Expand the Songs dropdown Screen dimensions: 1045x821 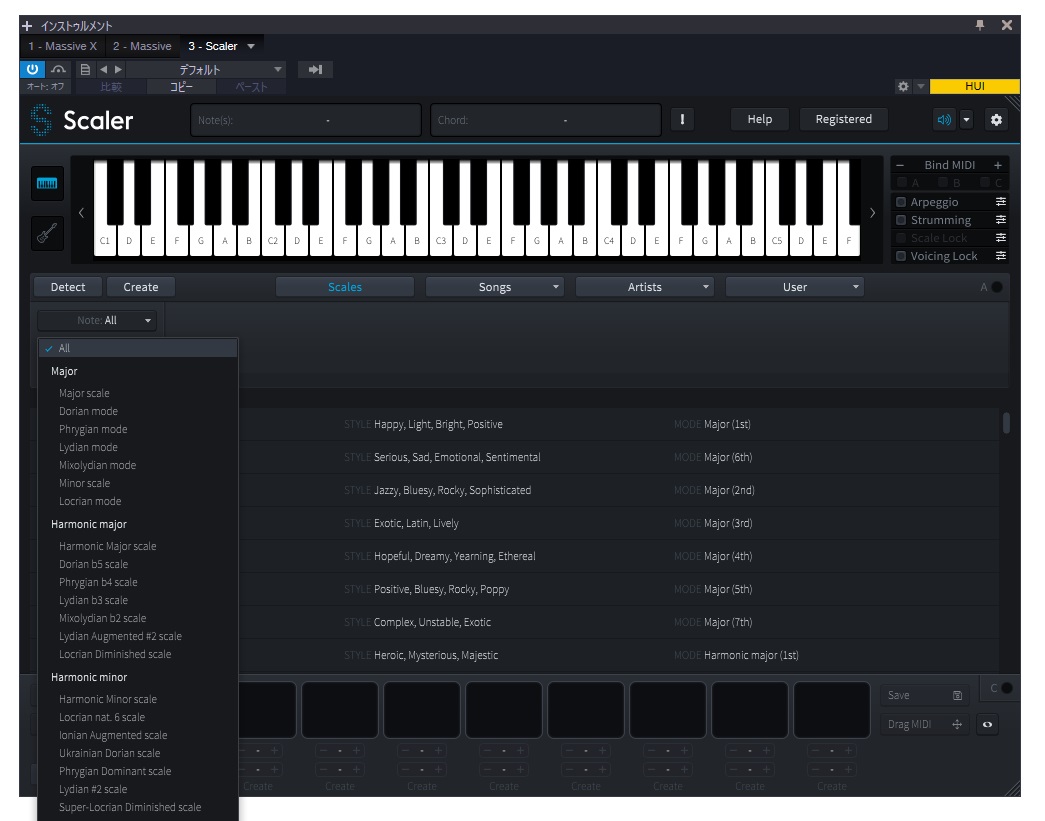pyautogui.click(x=495, y=287)
